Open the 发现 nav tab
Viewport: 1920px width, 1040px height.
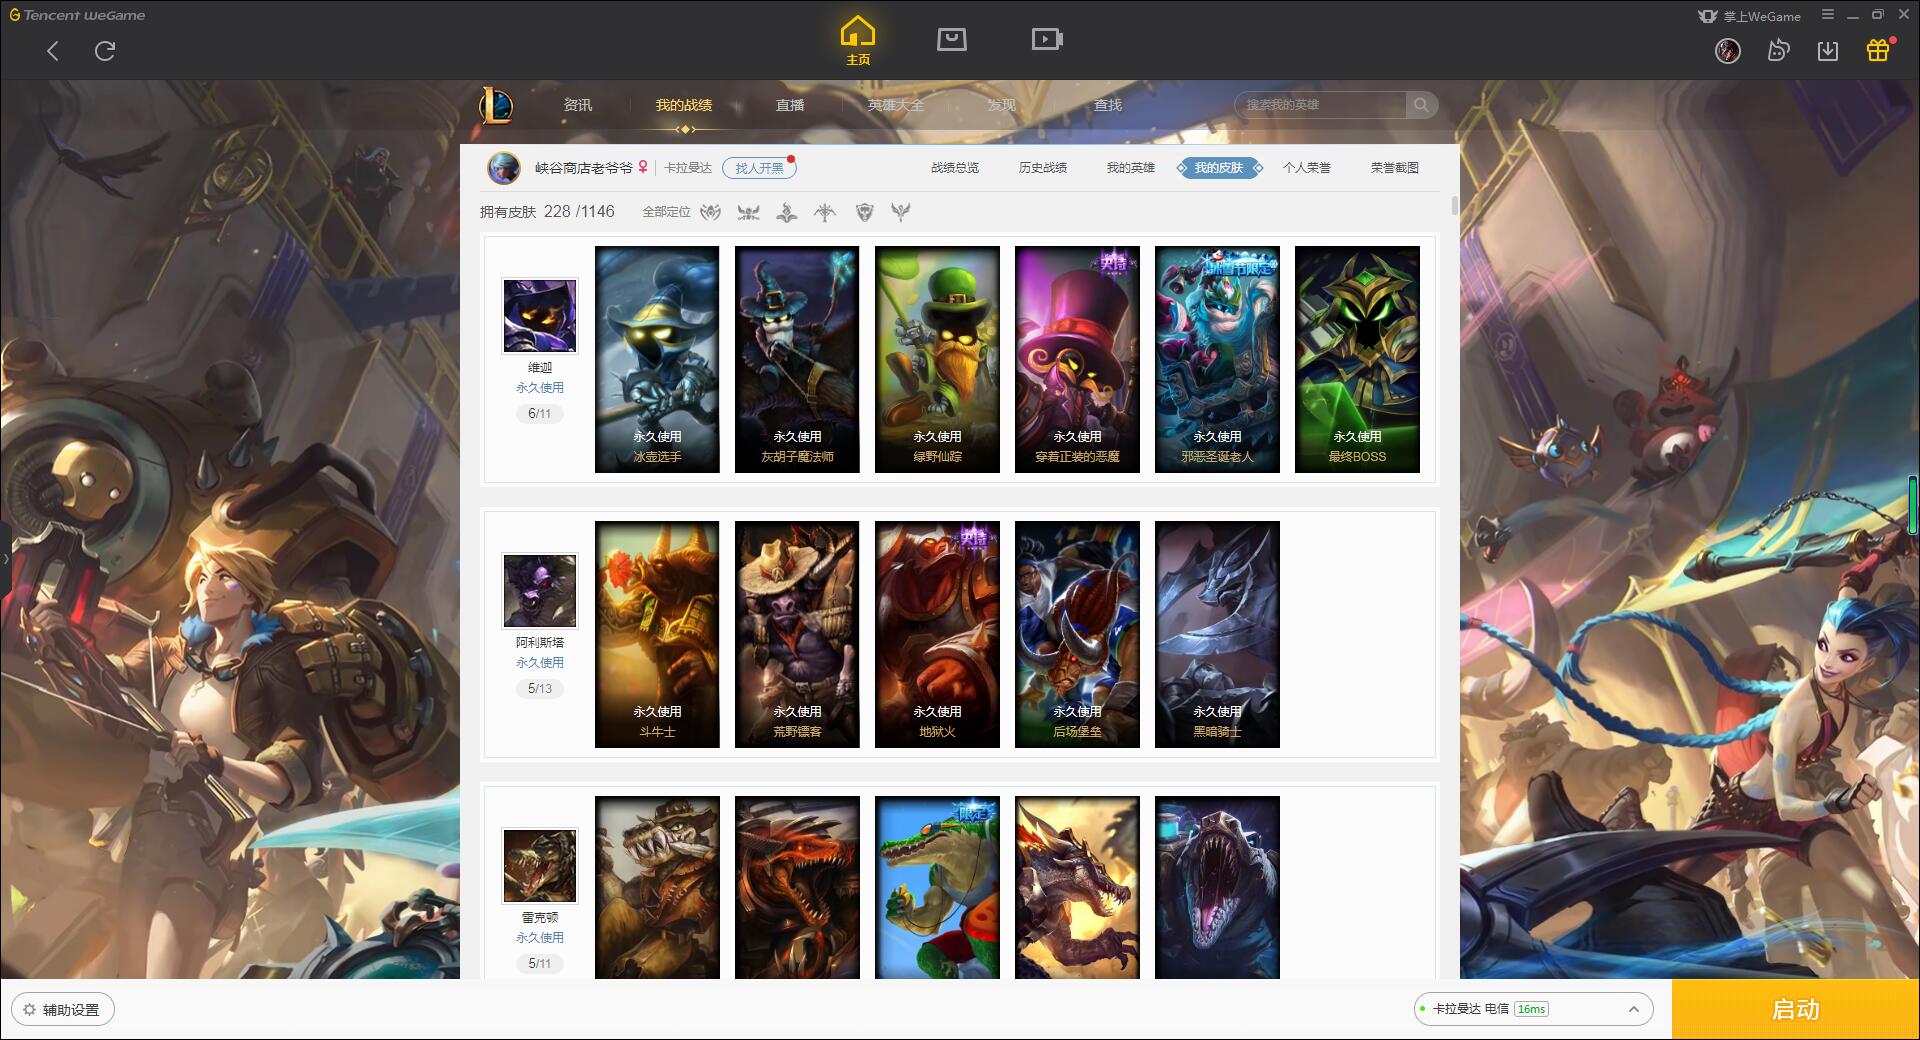[x=1002, y=105]
